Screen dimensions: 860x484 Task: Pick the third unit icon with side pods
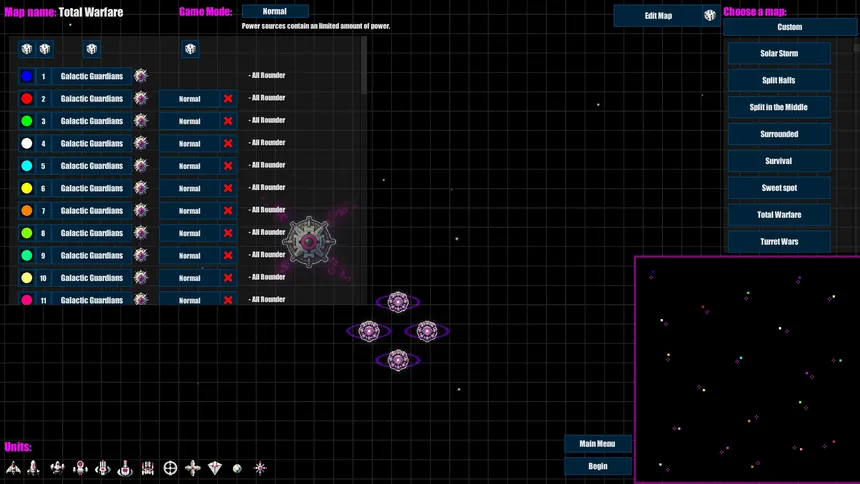[x=57, y=468]
